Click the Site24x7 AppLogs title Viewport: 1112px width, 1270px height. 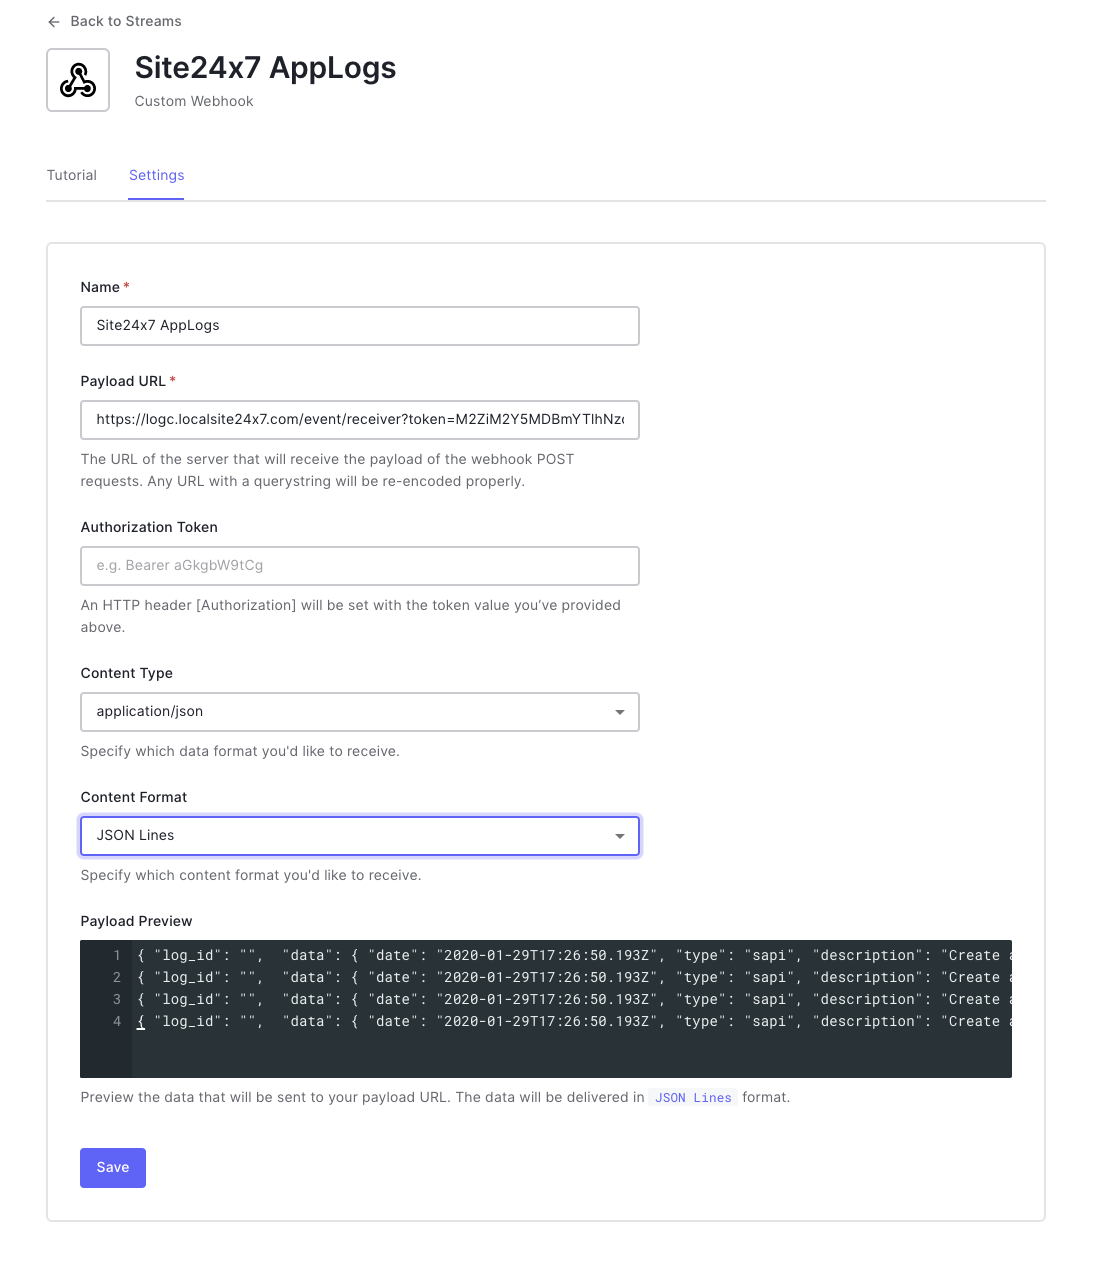coord(265,68)
